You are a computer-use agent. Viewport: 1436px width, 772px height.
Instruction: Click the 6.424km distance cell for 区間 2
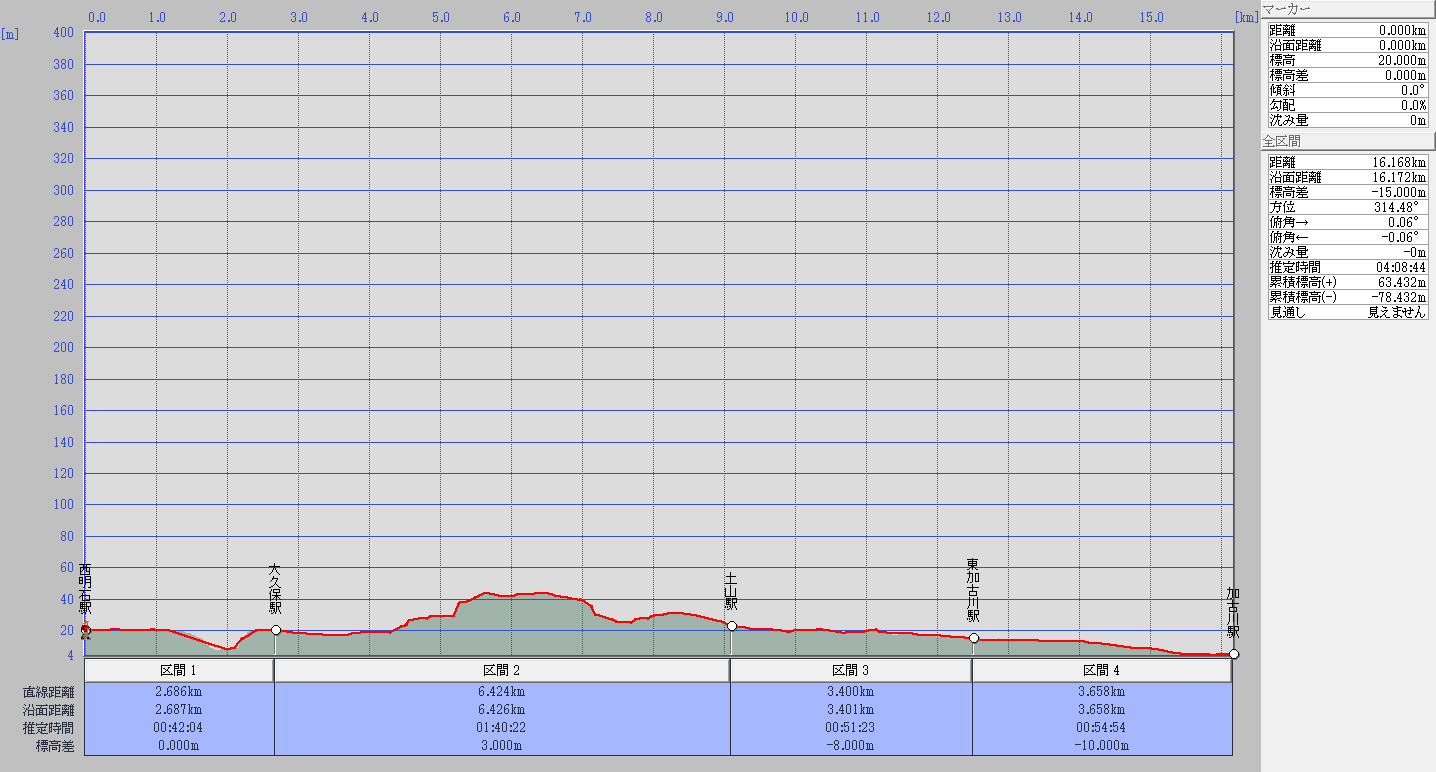pos(502,692)
